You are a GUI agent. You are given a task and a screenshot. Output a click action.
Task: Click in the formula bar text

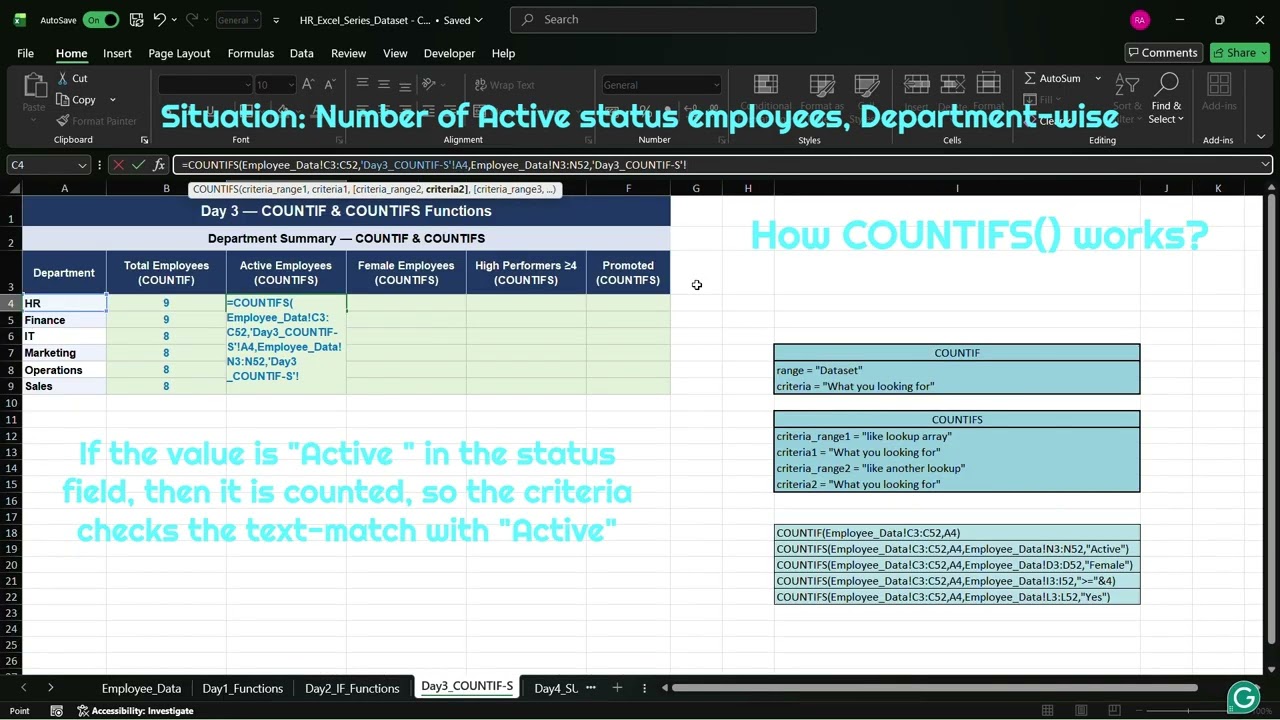coord(715,165)
